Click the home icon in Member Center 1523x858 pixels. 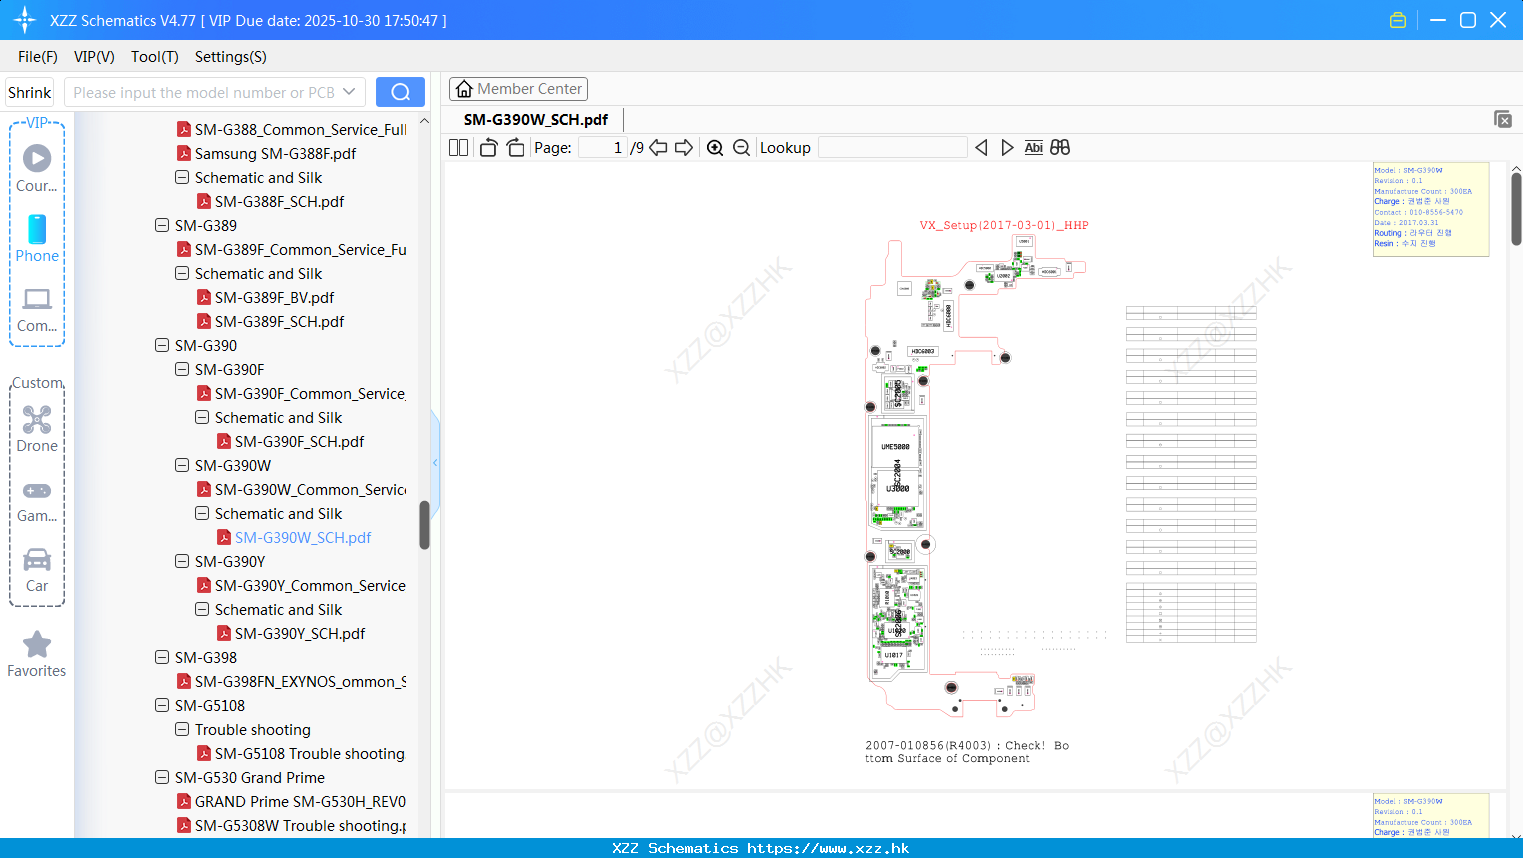464,89
